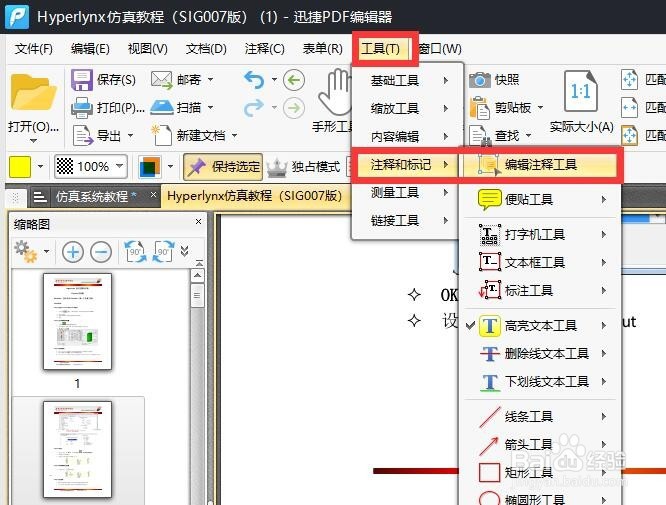
Task: Expand New Document (新建文档) dropdown arrow
Action: click(234, 136)
